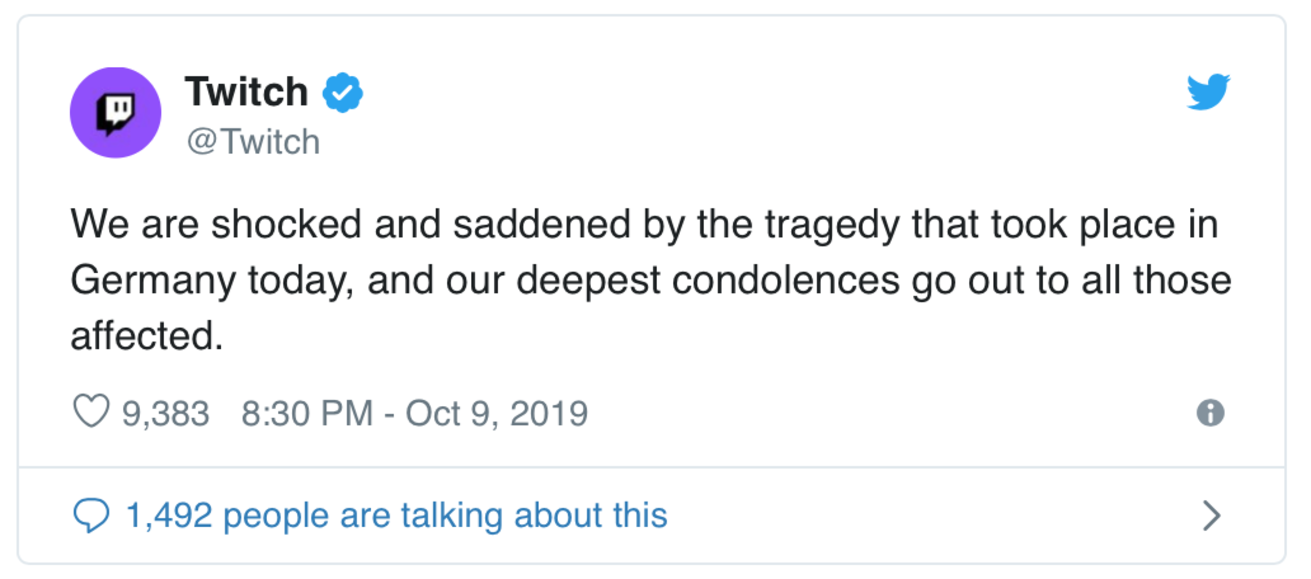1311x579 pixels.
Task: Click the word "affected." in tweet
Action: [x=147, y=337]
